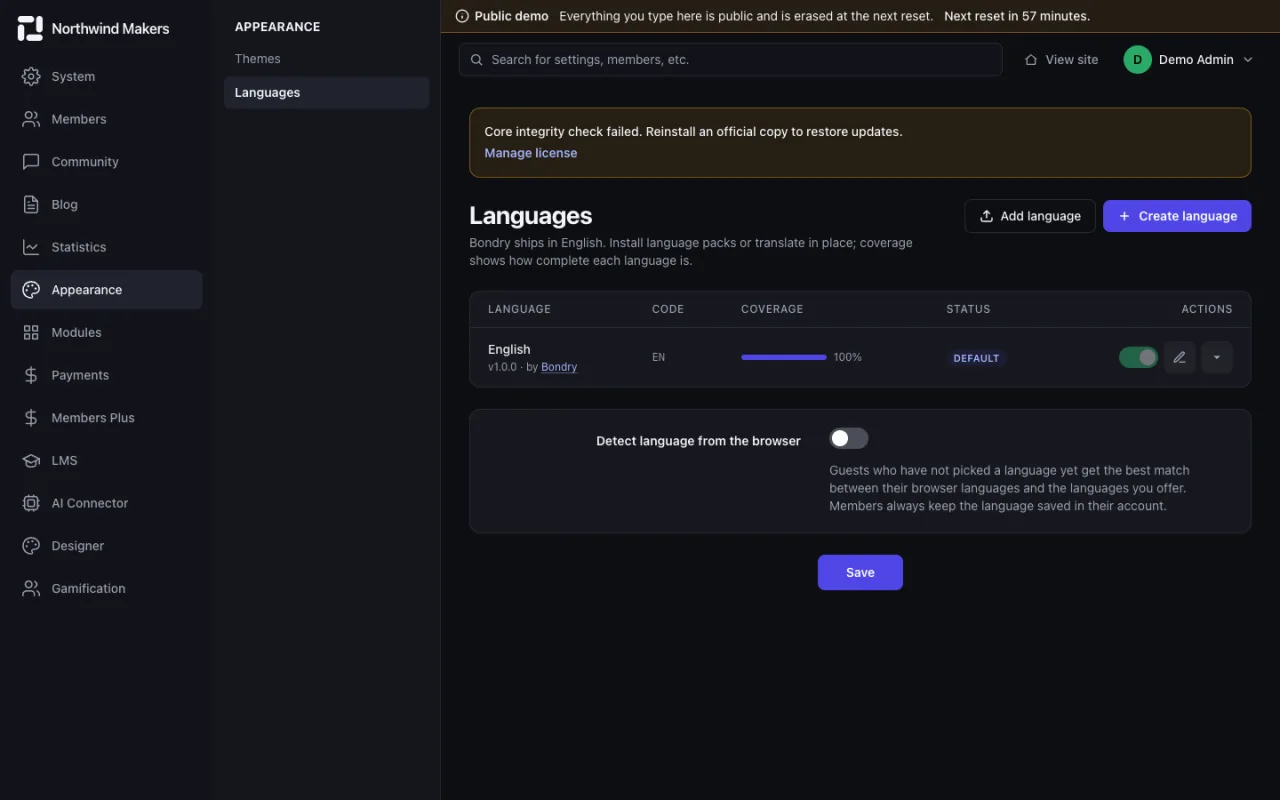
Task: Focus the settings and members search field
Action: 730,60
